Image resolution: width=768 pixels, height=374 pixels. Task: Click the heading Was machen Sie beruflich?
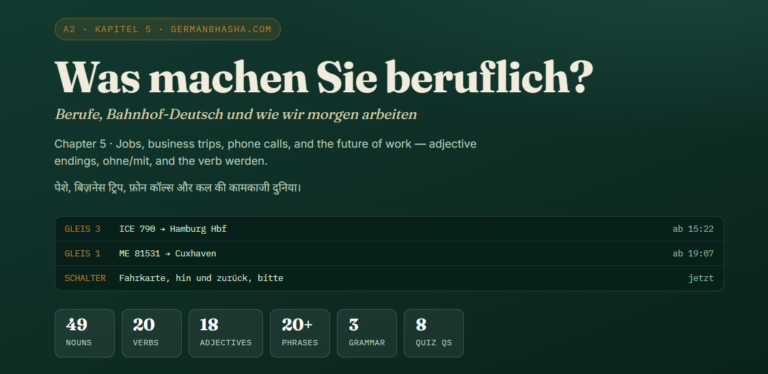point(324,77)
